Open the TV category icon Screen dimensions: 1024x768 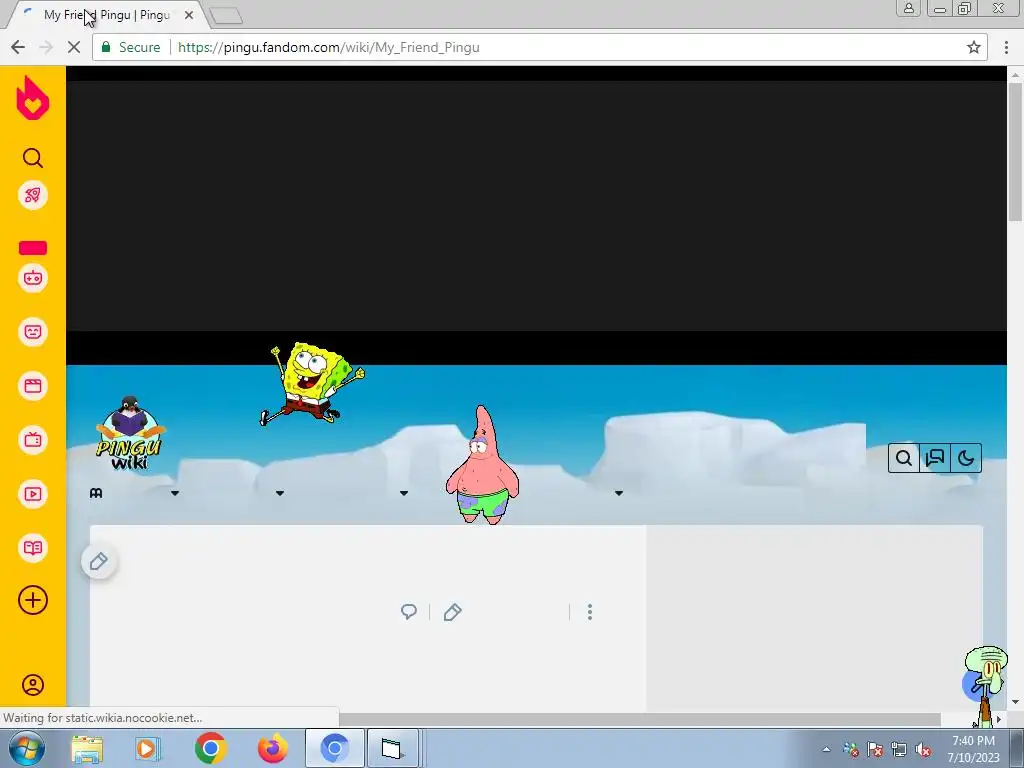33,440
